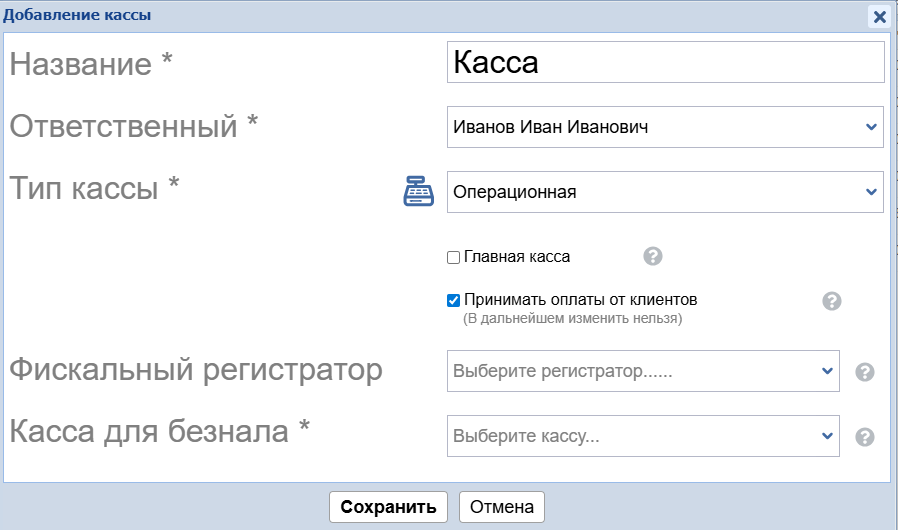The width and height of the screenshot is (898, 530).
Task: Open the Выберите регистратор dropdown
Action: coord(643,371)
